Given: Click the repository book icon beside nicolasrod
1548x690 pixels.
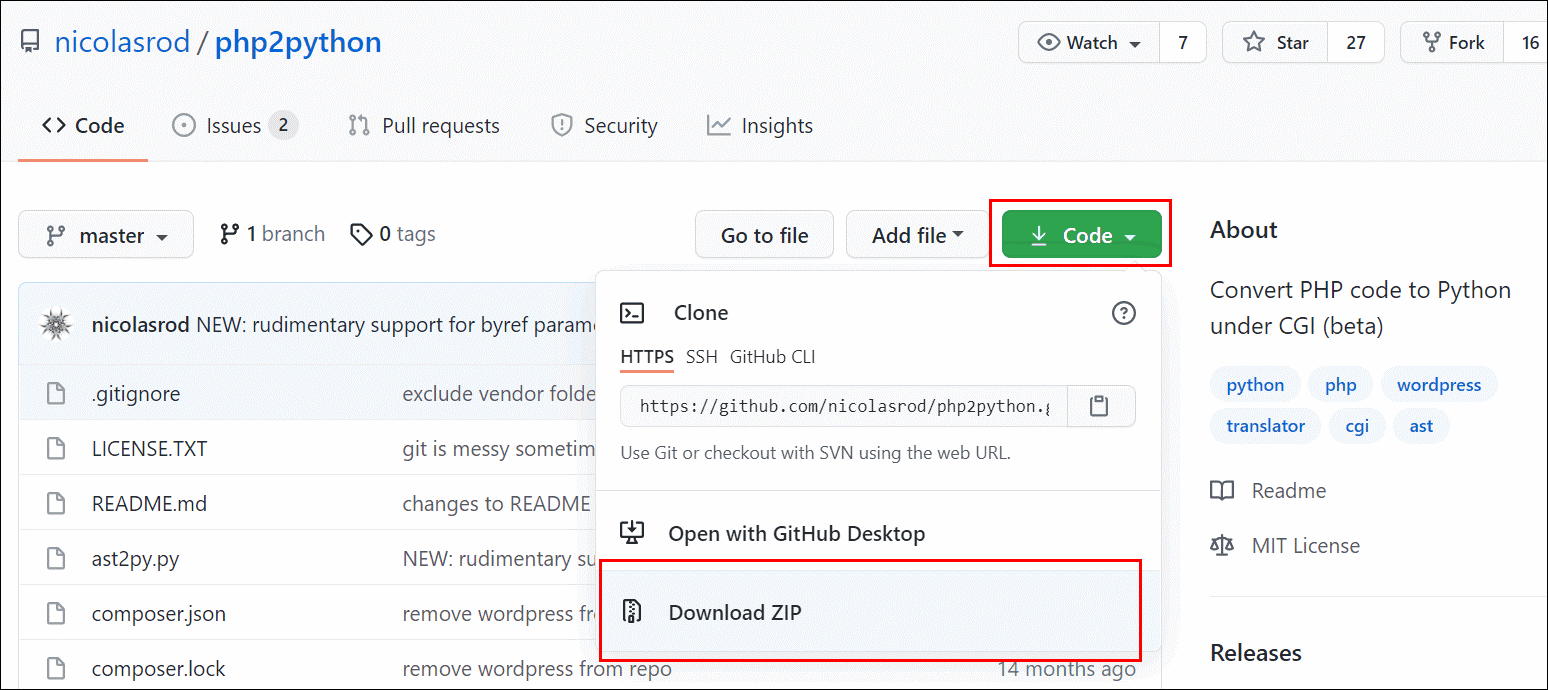Looking at the screenshot, I should coord(31,43).
